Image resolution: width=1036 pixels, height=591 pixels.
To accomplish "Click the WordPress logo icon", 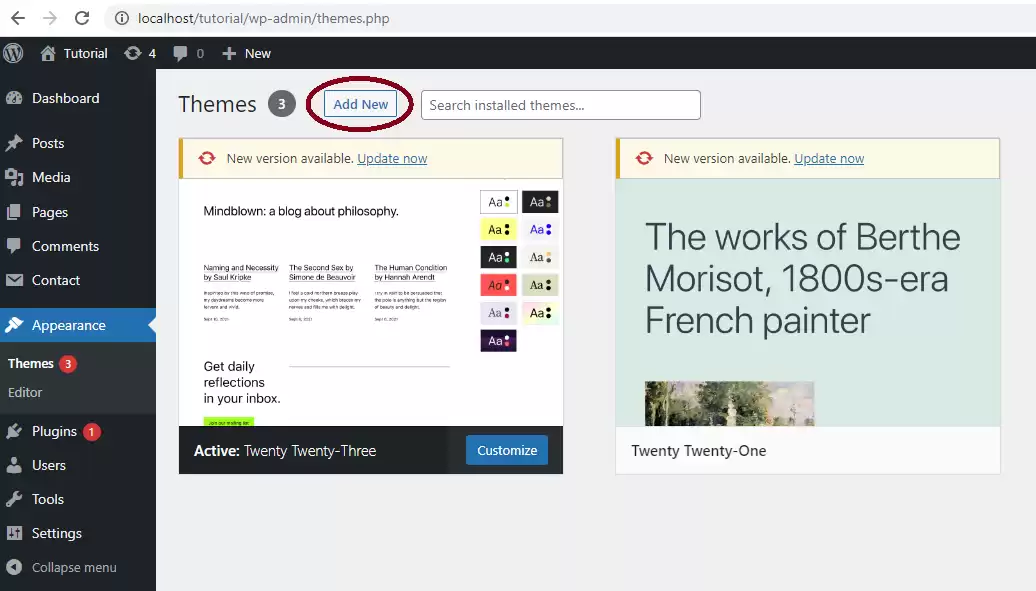I will tap(14, 53).
